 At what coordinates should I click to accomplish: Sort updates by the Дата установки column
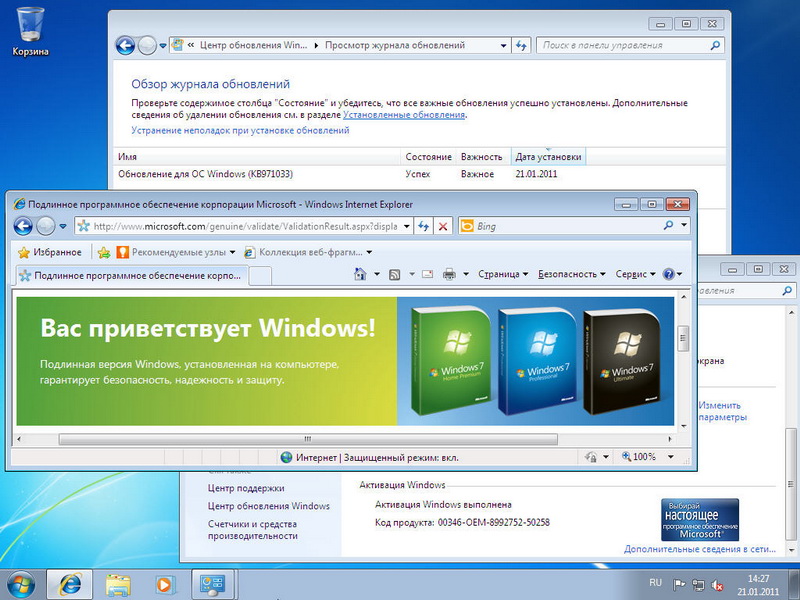pyautogui.click(x=548, y=157)
